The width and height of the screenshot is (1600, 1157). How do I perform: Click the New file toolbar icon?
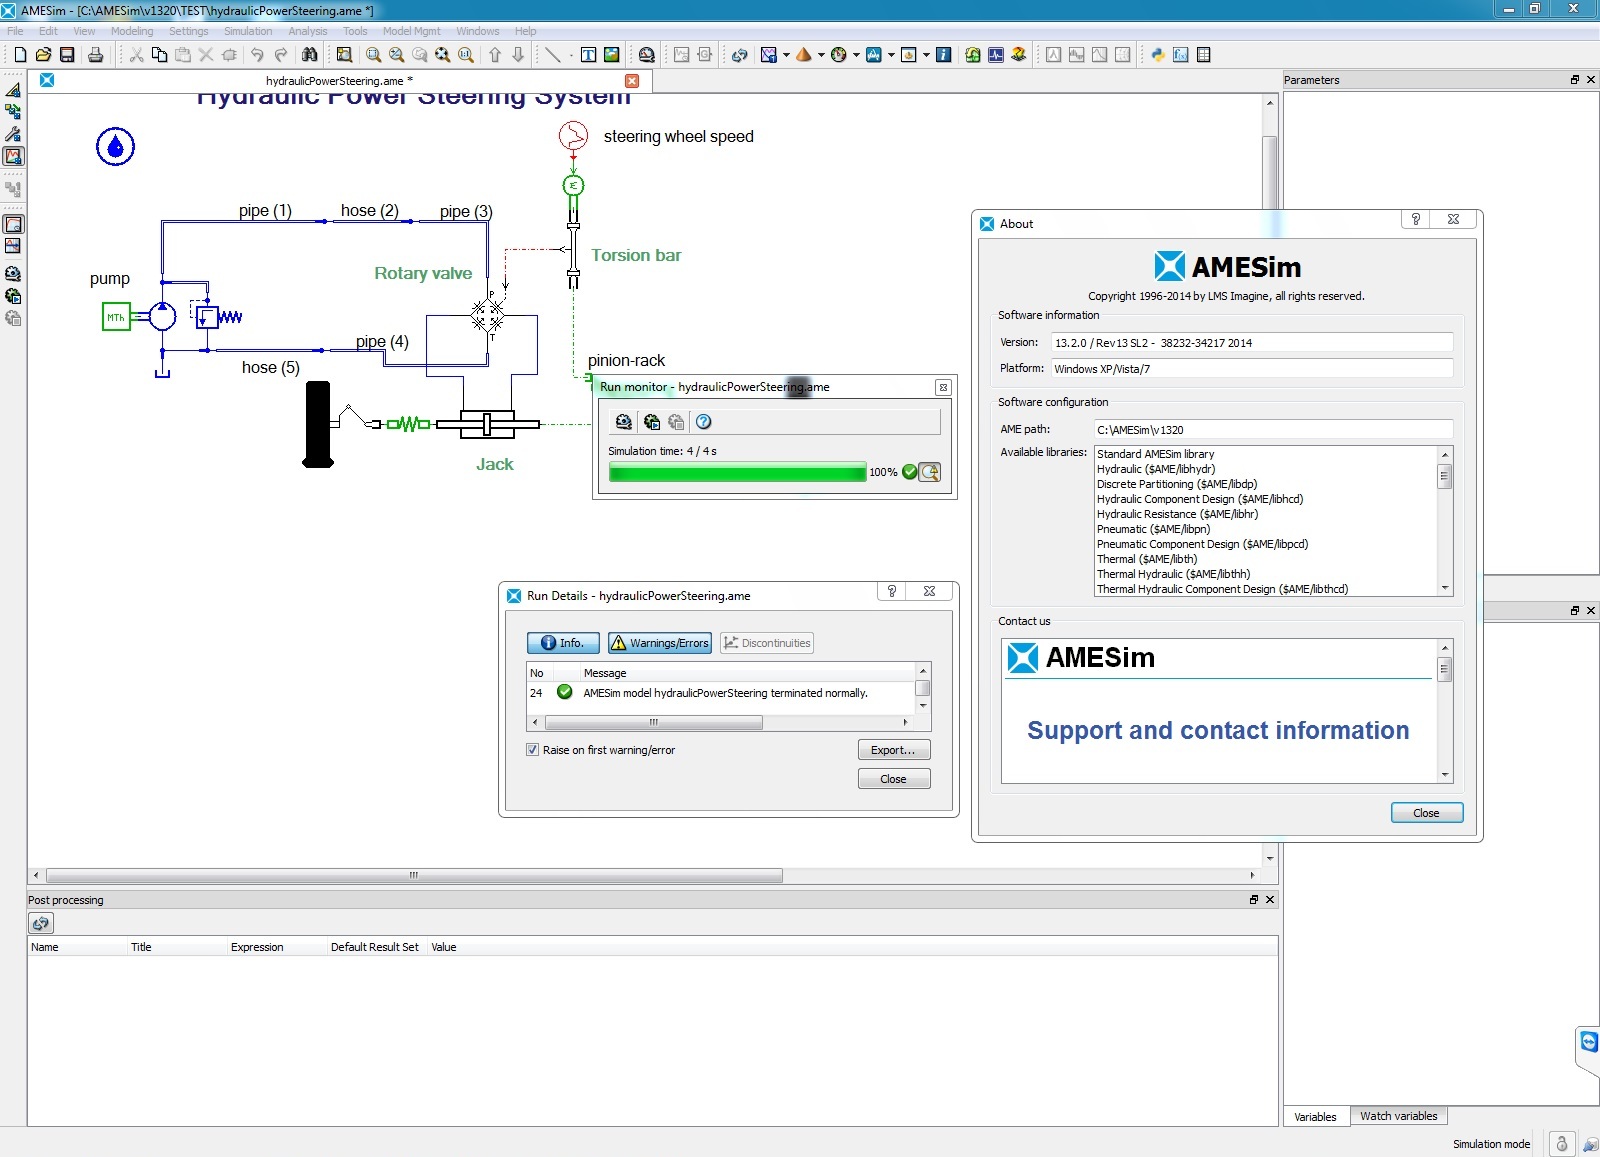(x=20, y=55)
